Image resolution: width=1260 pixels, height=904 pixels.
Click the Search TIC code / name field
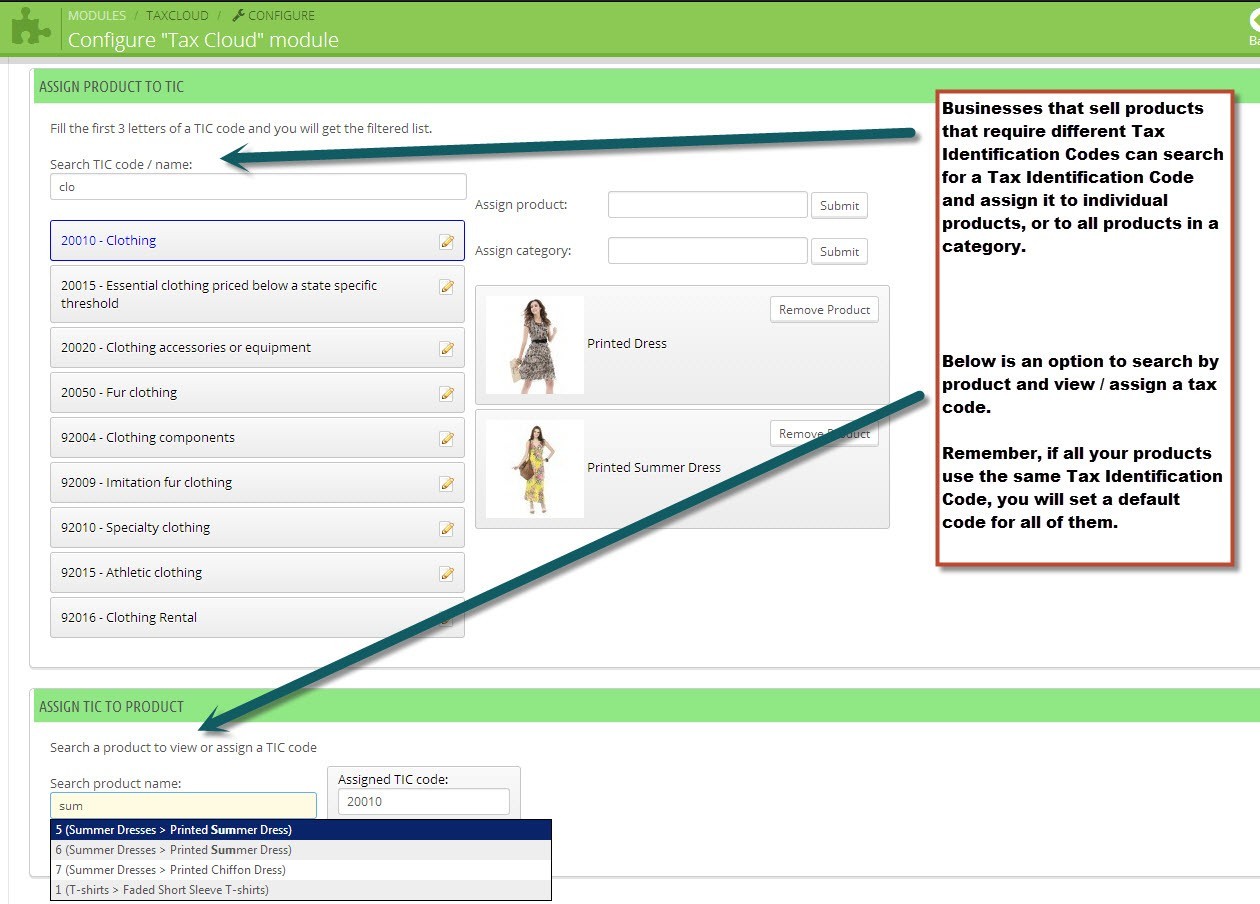258,187
